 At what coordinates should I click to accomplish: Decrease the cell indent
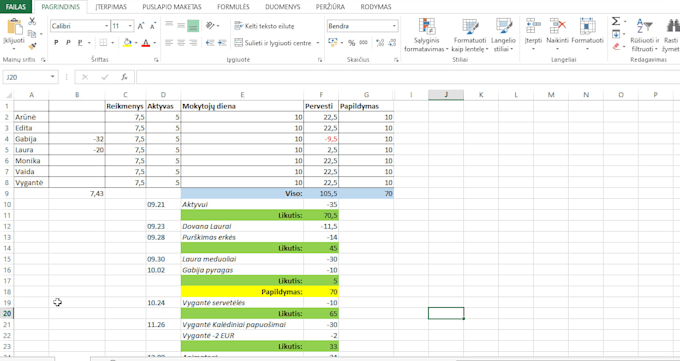[210, 43]
